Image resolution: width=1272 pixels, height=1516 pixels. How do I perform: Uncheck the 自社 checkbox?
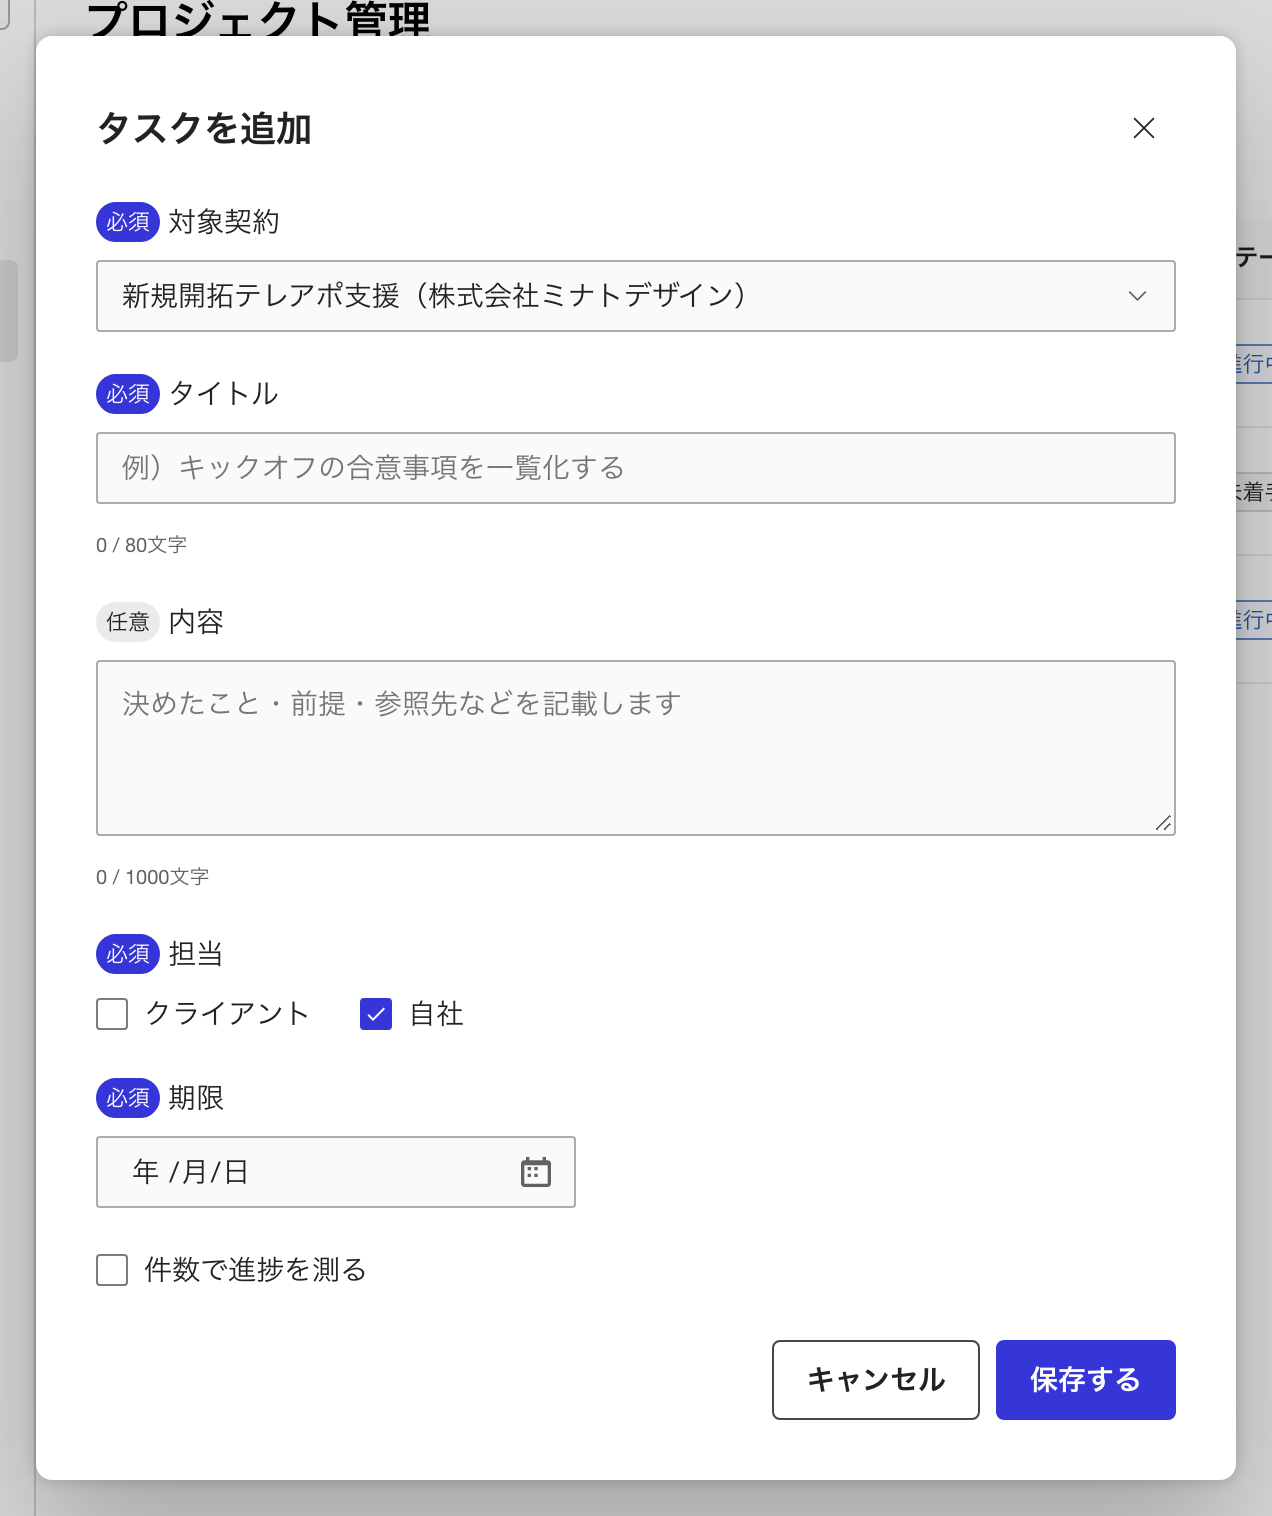coord(376,1014)
